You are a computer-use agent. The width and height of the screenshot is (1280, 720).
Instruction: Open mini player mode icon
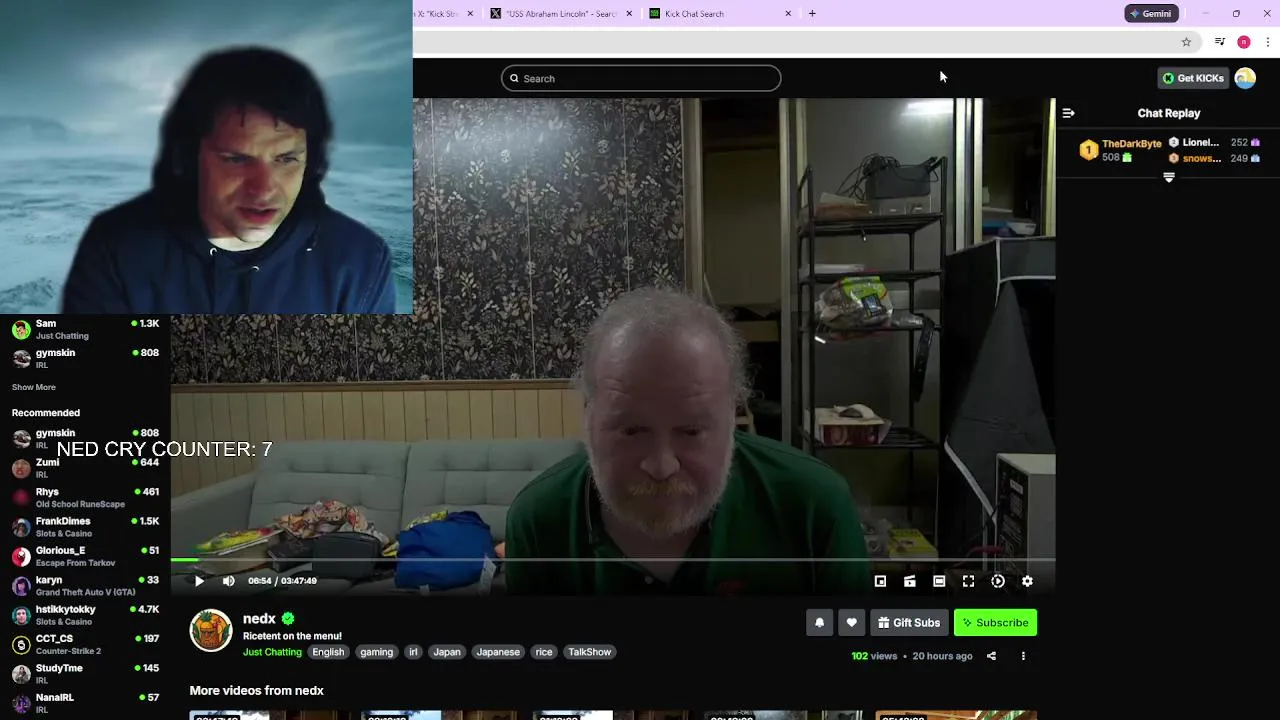point(880,581)
